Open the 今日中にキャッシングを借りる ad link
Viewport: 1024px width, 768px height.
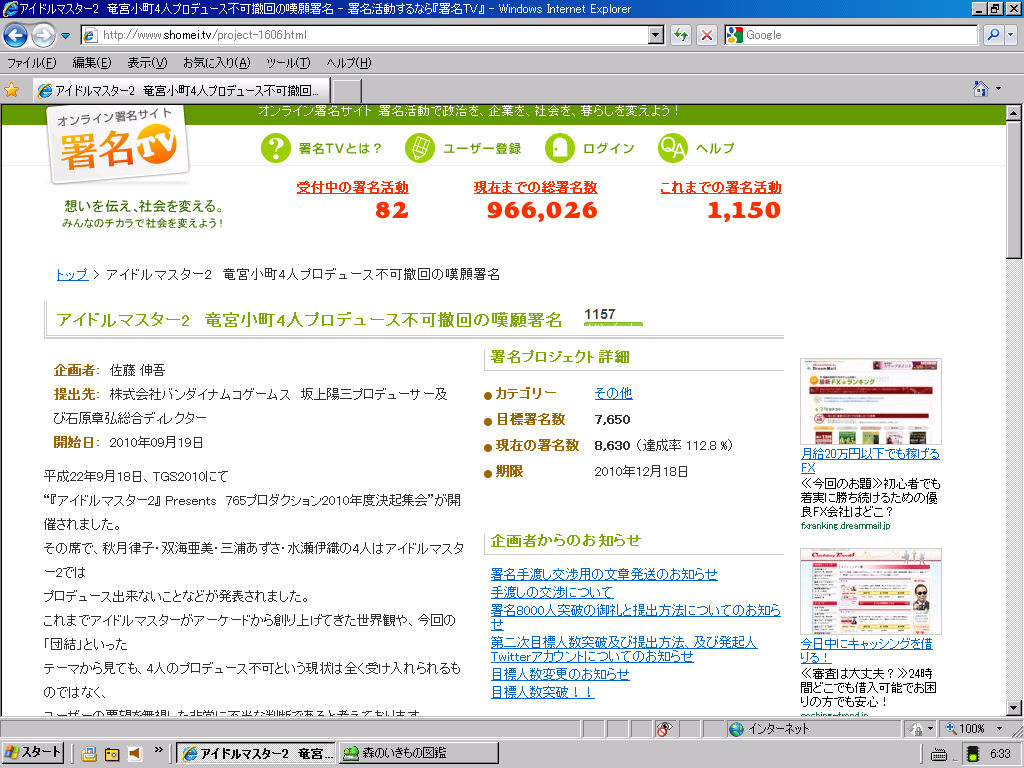867,650
